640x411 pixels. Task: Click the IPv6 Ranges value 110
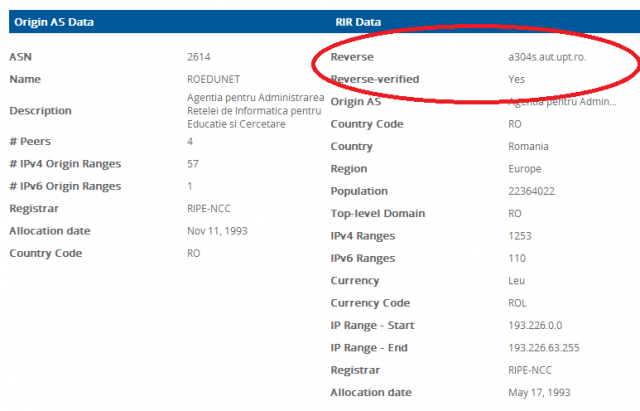point(517,258)
